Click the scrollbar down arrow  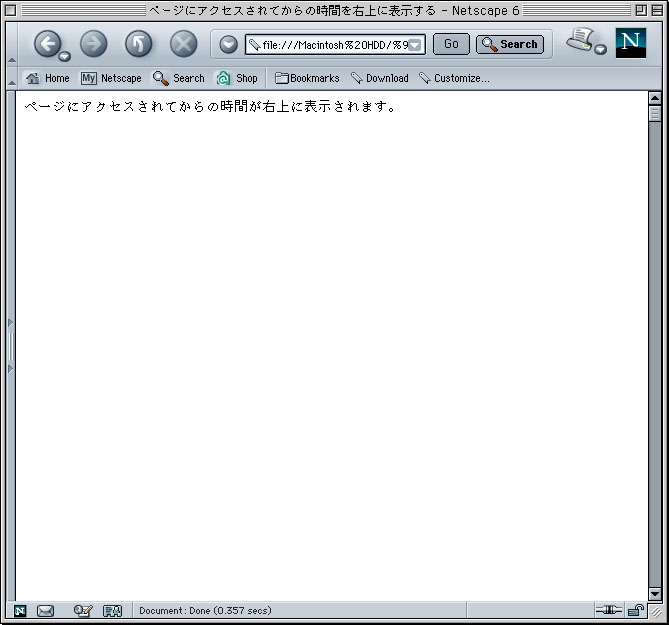655,593
